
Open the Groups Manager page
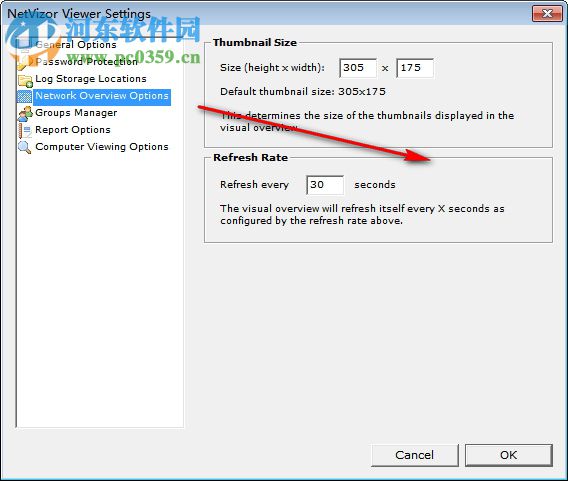tap(76, 113)
